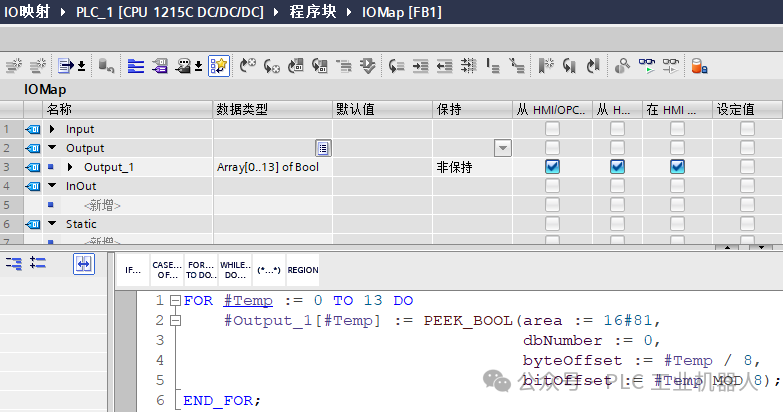Select 程序块 in the breadcrumb path
783x412 pixels.
pyautogui.click(x=313, y=11)
